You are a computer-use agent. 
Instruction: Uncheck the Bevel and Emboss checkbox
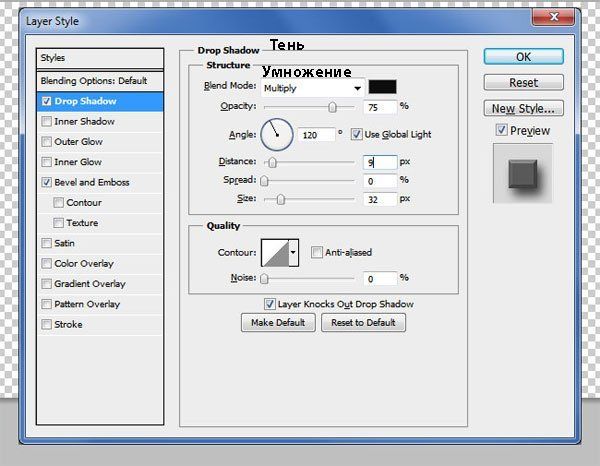tap(47, 182)
